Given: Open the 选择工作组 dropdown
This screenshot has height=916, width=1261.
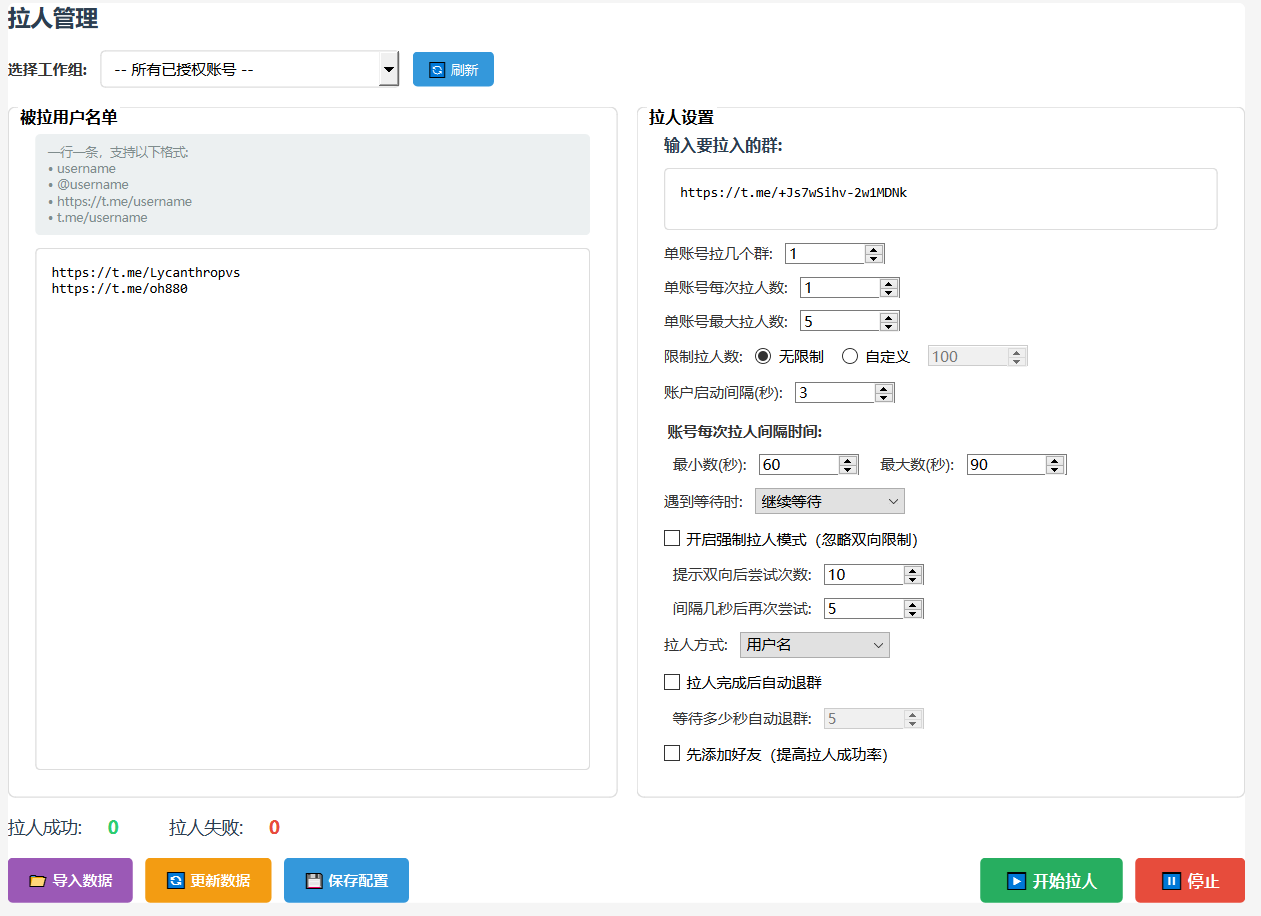Looking at the screenshot, I should [250, 70].
